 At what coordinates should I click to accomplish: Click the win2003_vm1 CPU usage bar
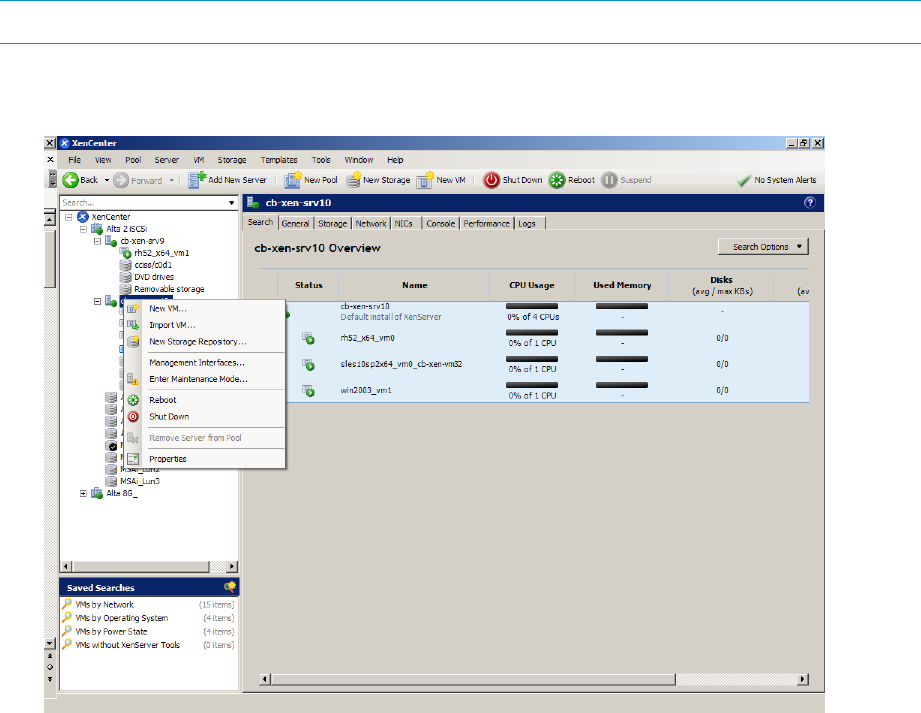click(532, 385)
